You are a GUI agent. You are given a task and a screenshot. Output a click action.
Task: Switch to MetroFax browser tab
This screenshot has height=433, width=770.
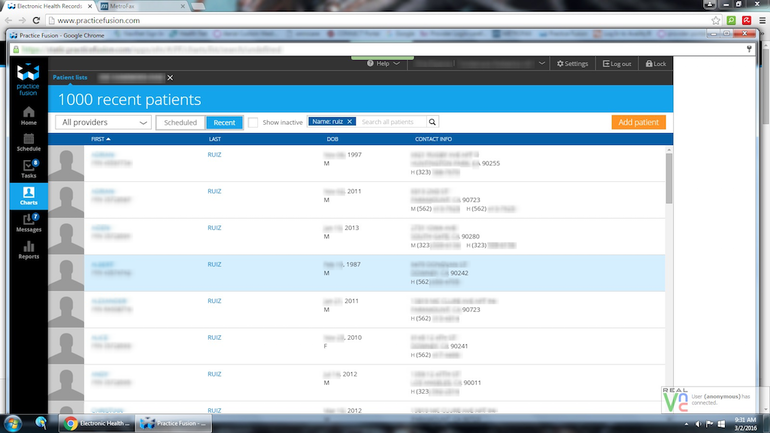pos(142,6)
